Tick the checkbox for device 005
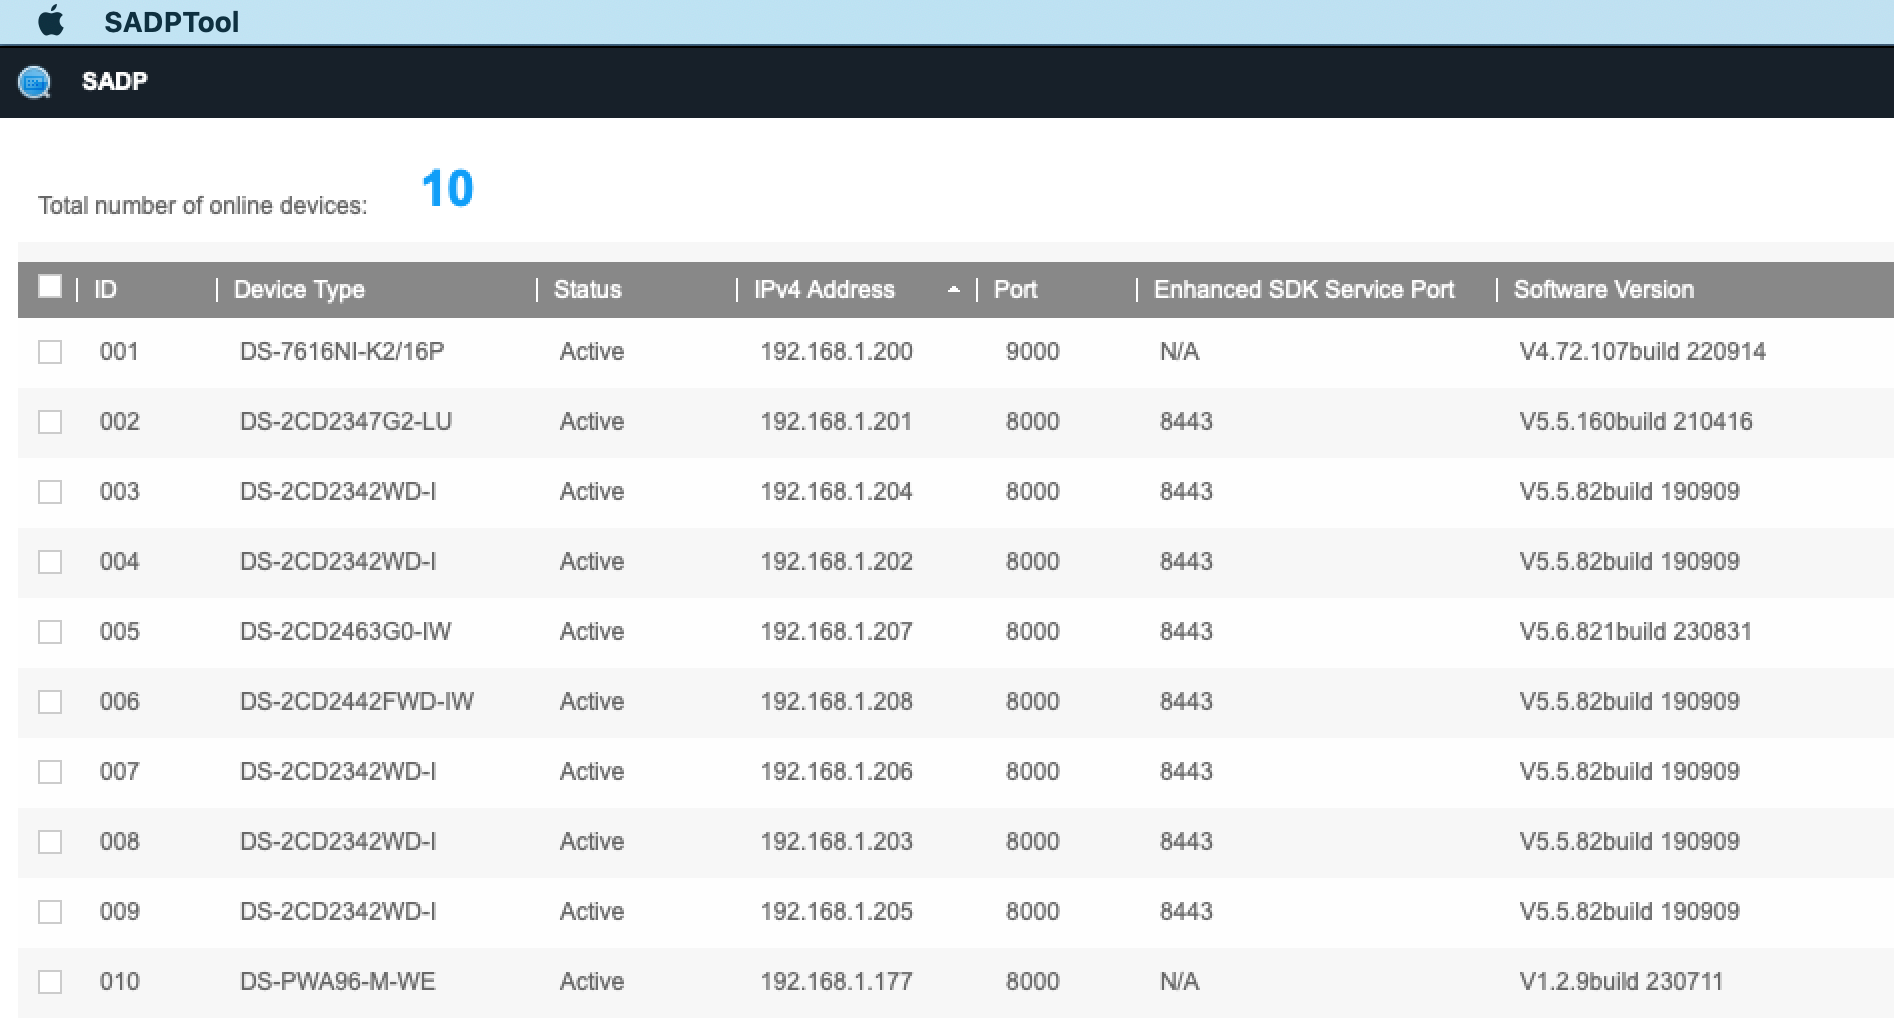This screenshot has height=1036, width=1894. (x=50, y=632)
